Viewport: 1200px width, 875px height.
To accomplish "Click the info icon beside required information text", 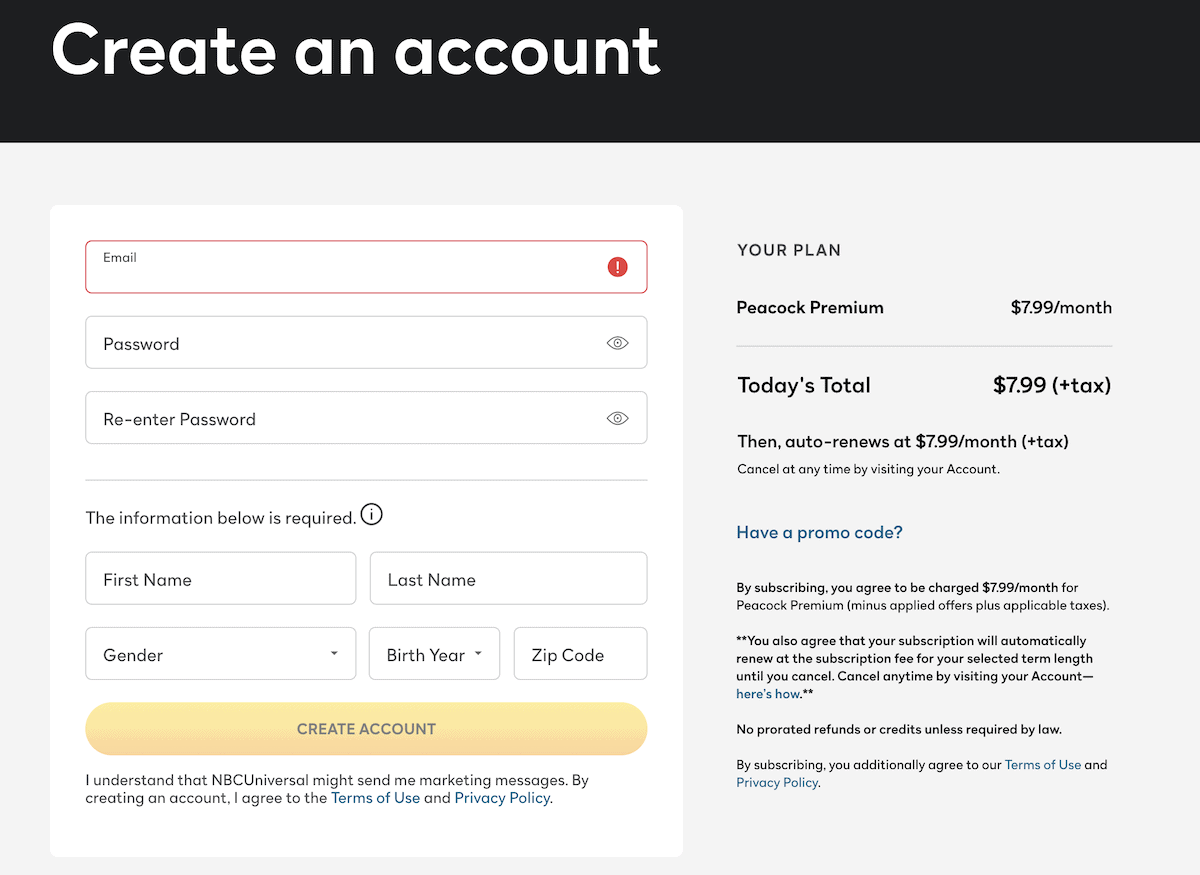I will [372, 516].
